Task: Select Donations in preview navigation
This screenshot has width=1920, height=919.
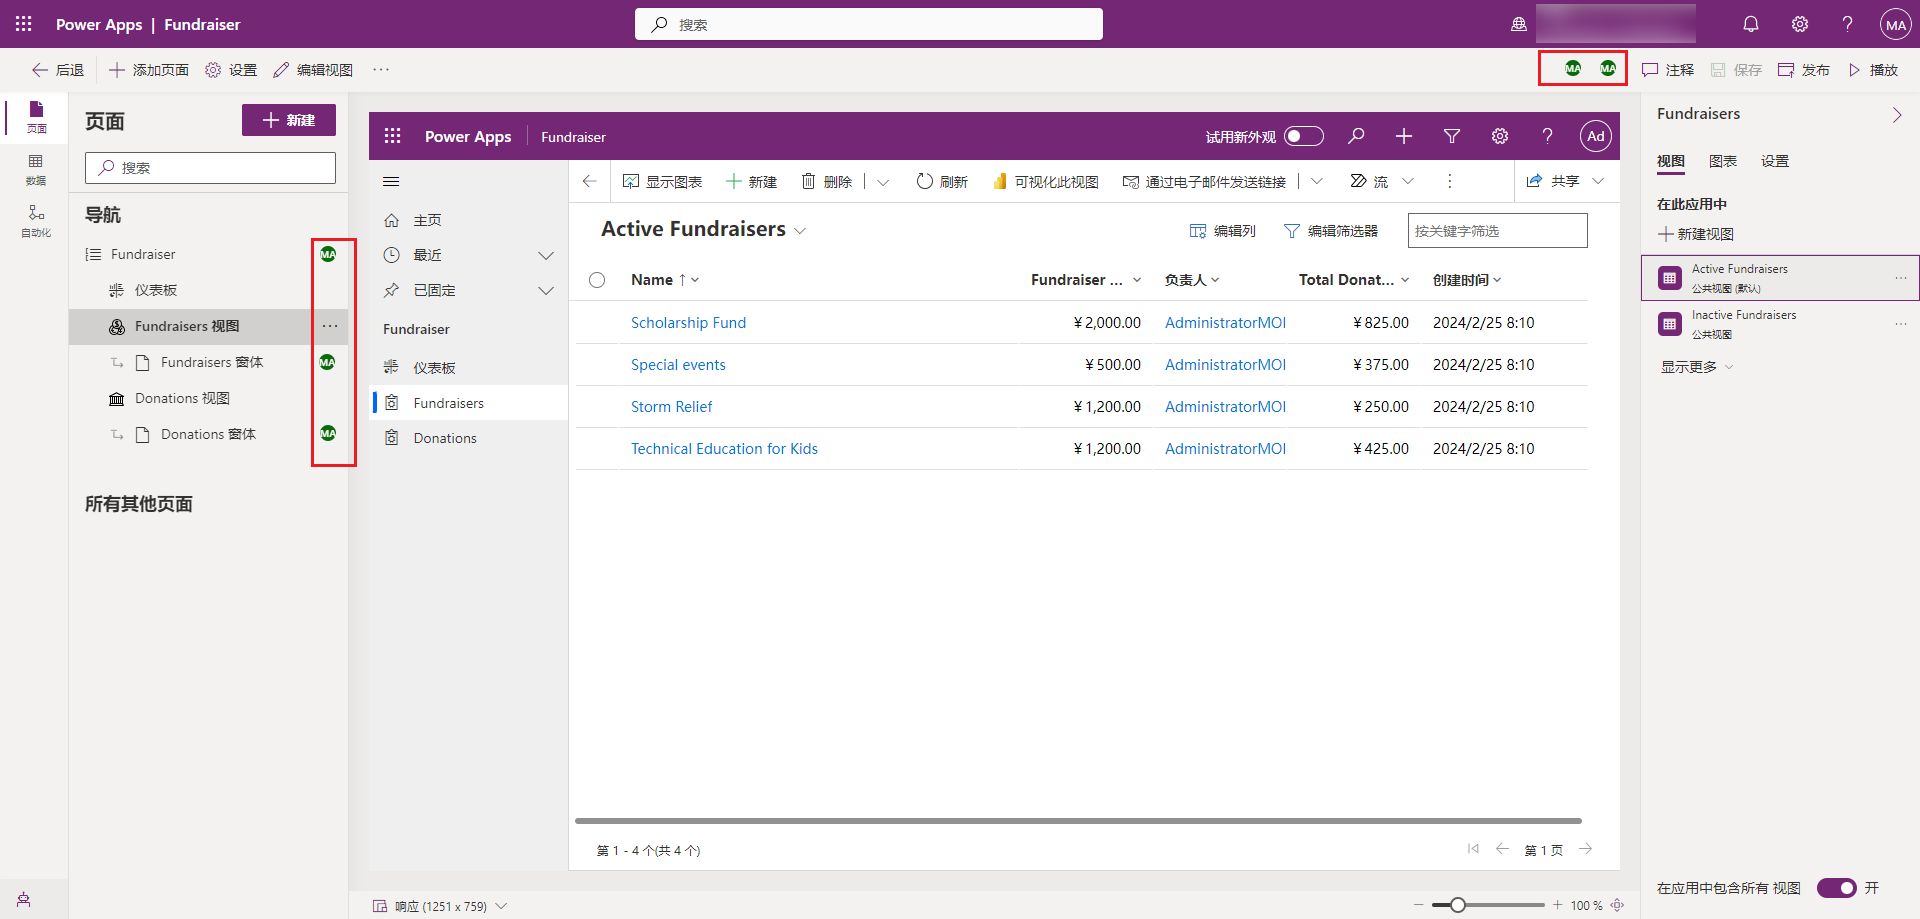Action: (x=469, y=438)
